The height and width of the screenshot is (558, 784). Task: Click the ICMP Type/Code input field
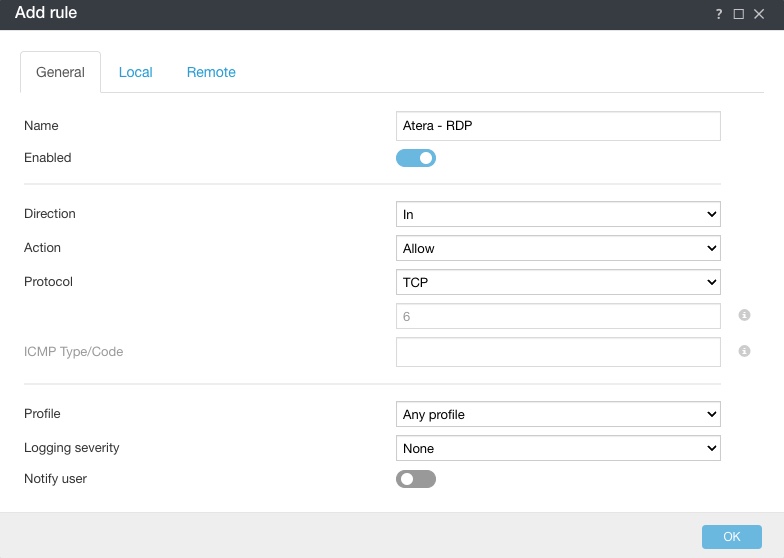pyautogui.click(x=558, y=352)
